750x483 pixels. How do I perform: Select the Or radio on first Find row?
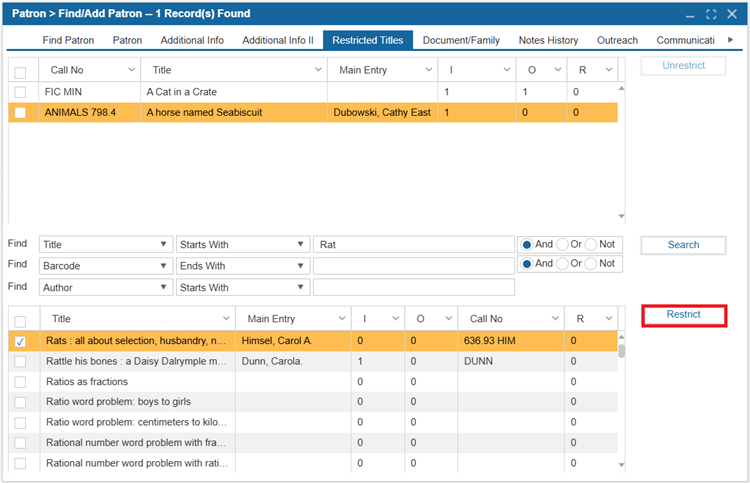tap(562, 244)
